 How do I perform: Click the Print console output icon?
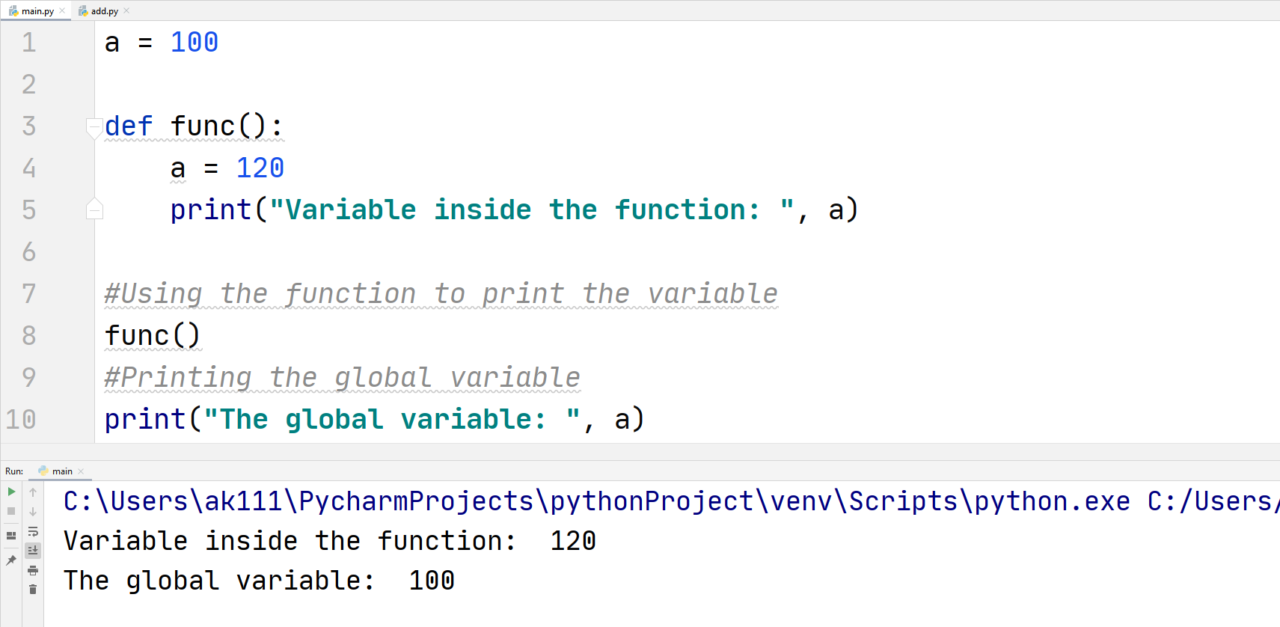click(x=33, y=570)
